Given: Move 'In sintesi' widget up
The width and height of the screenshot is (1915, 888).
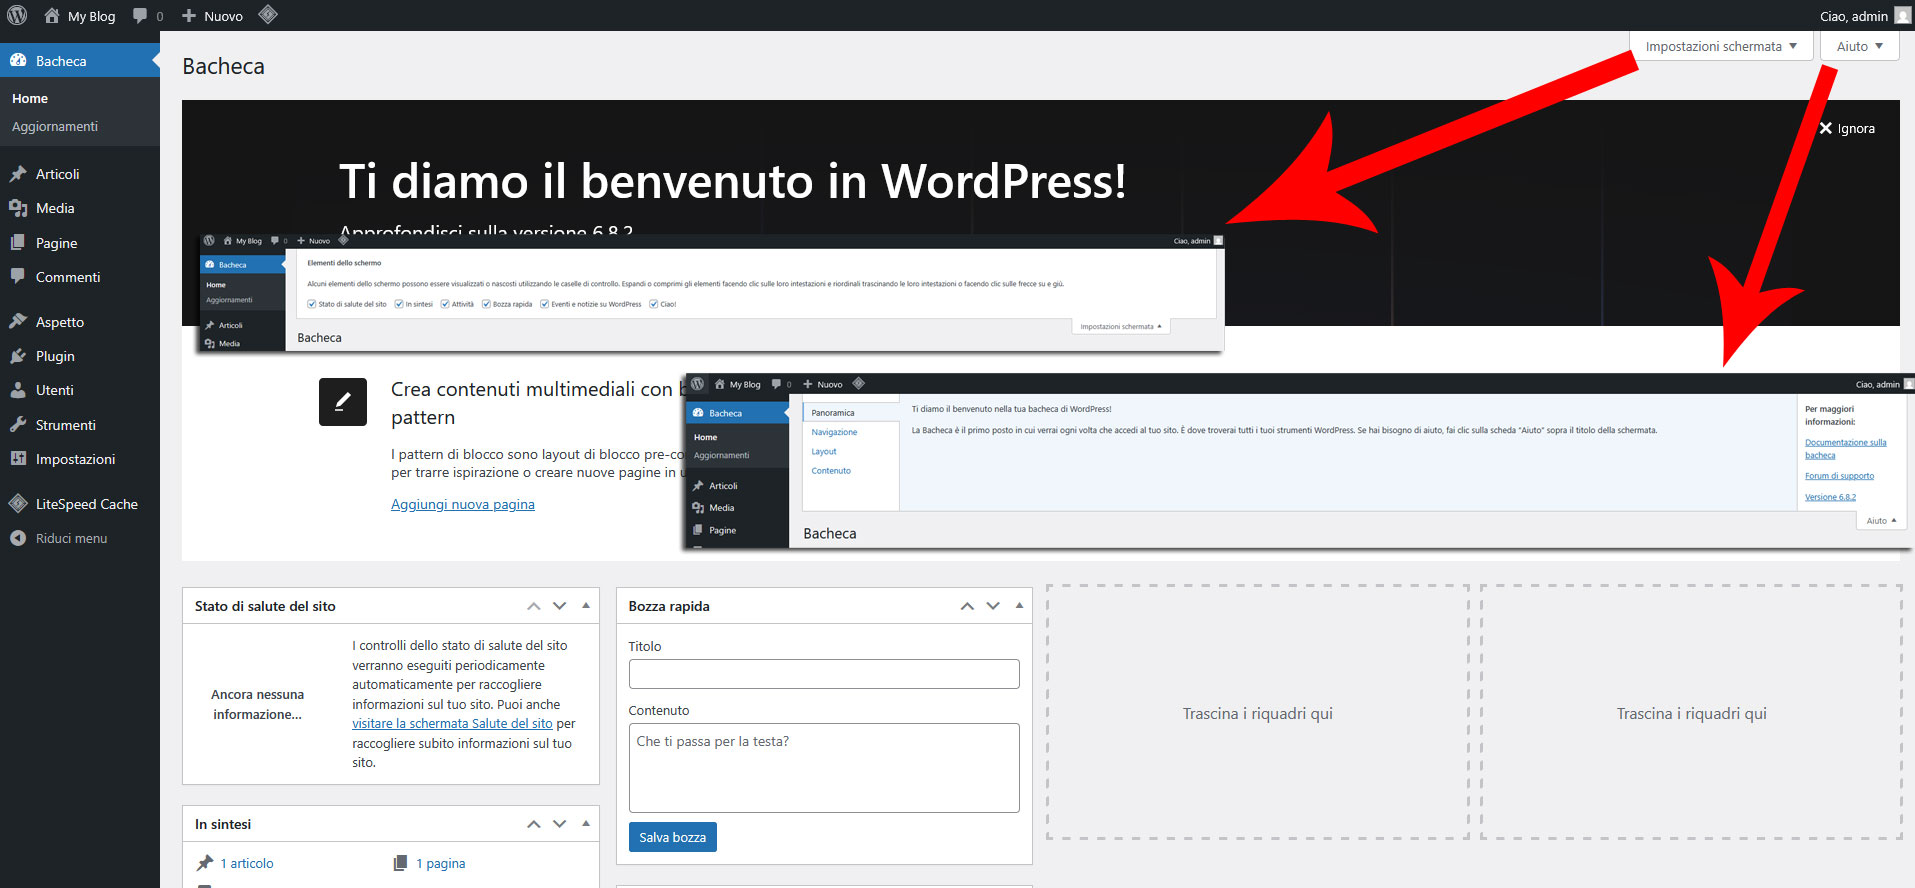Looking at the screenshot, I should pos(534,824).
